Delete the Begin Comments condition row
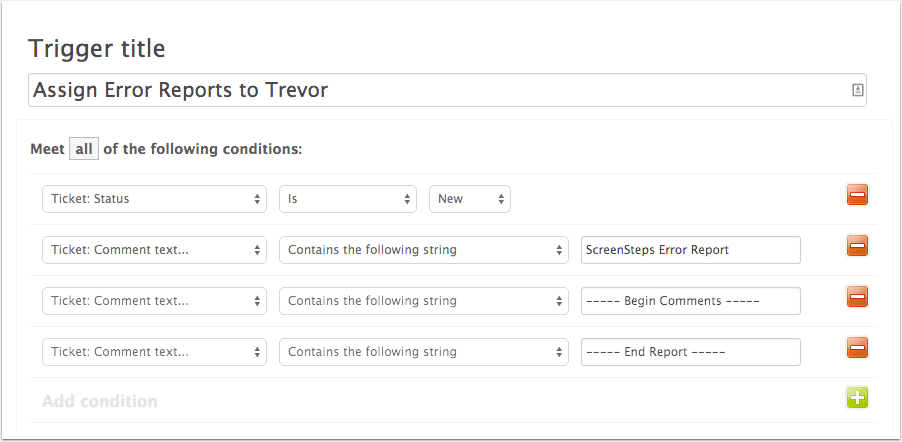This screenshot has height=442, width=902. pos(857,298)
